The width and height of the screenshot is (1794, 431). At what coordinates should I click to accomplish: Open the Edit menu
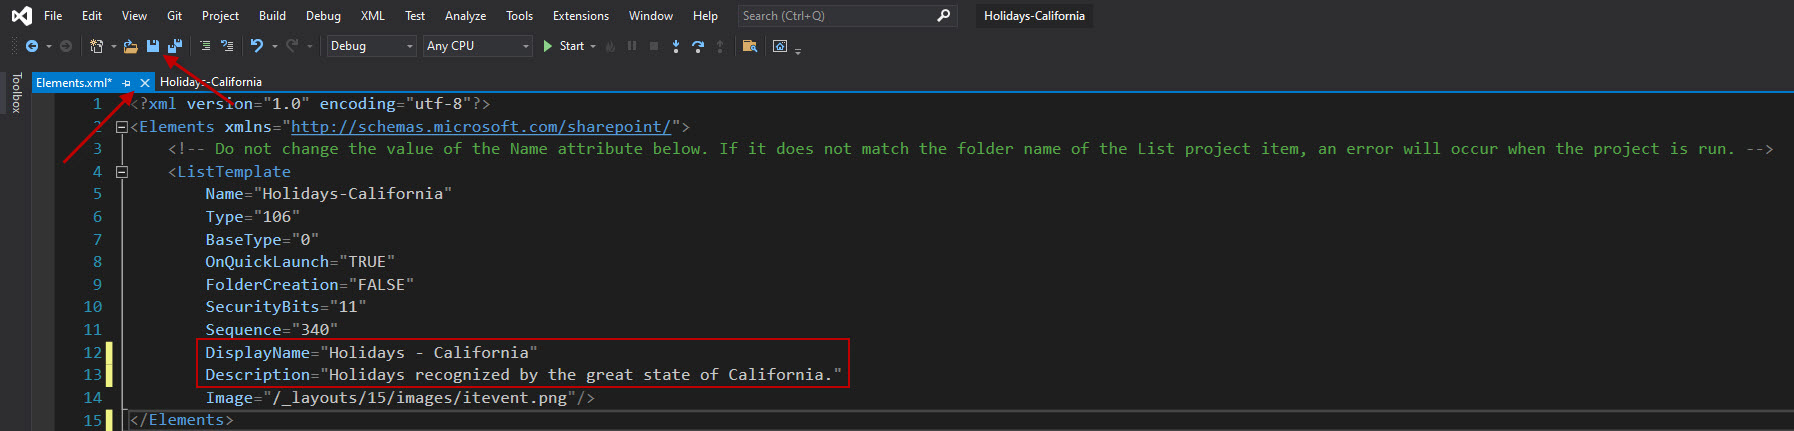(x=92, y=16)
